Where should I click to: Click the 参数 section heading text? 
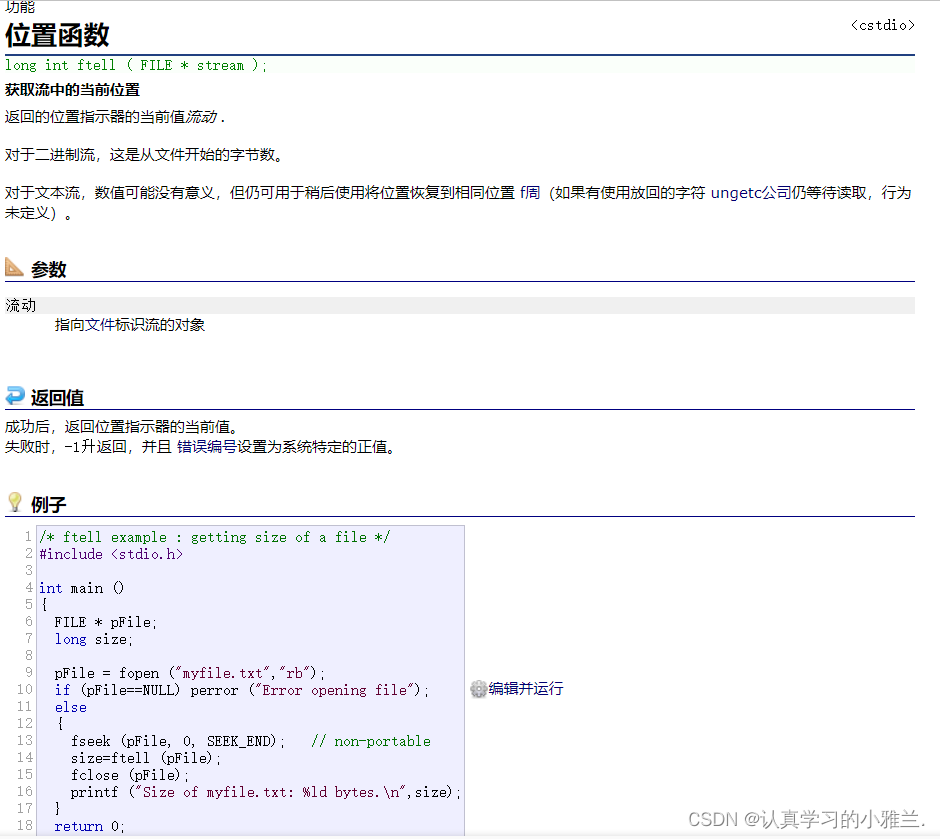coord(49,269)
